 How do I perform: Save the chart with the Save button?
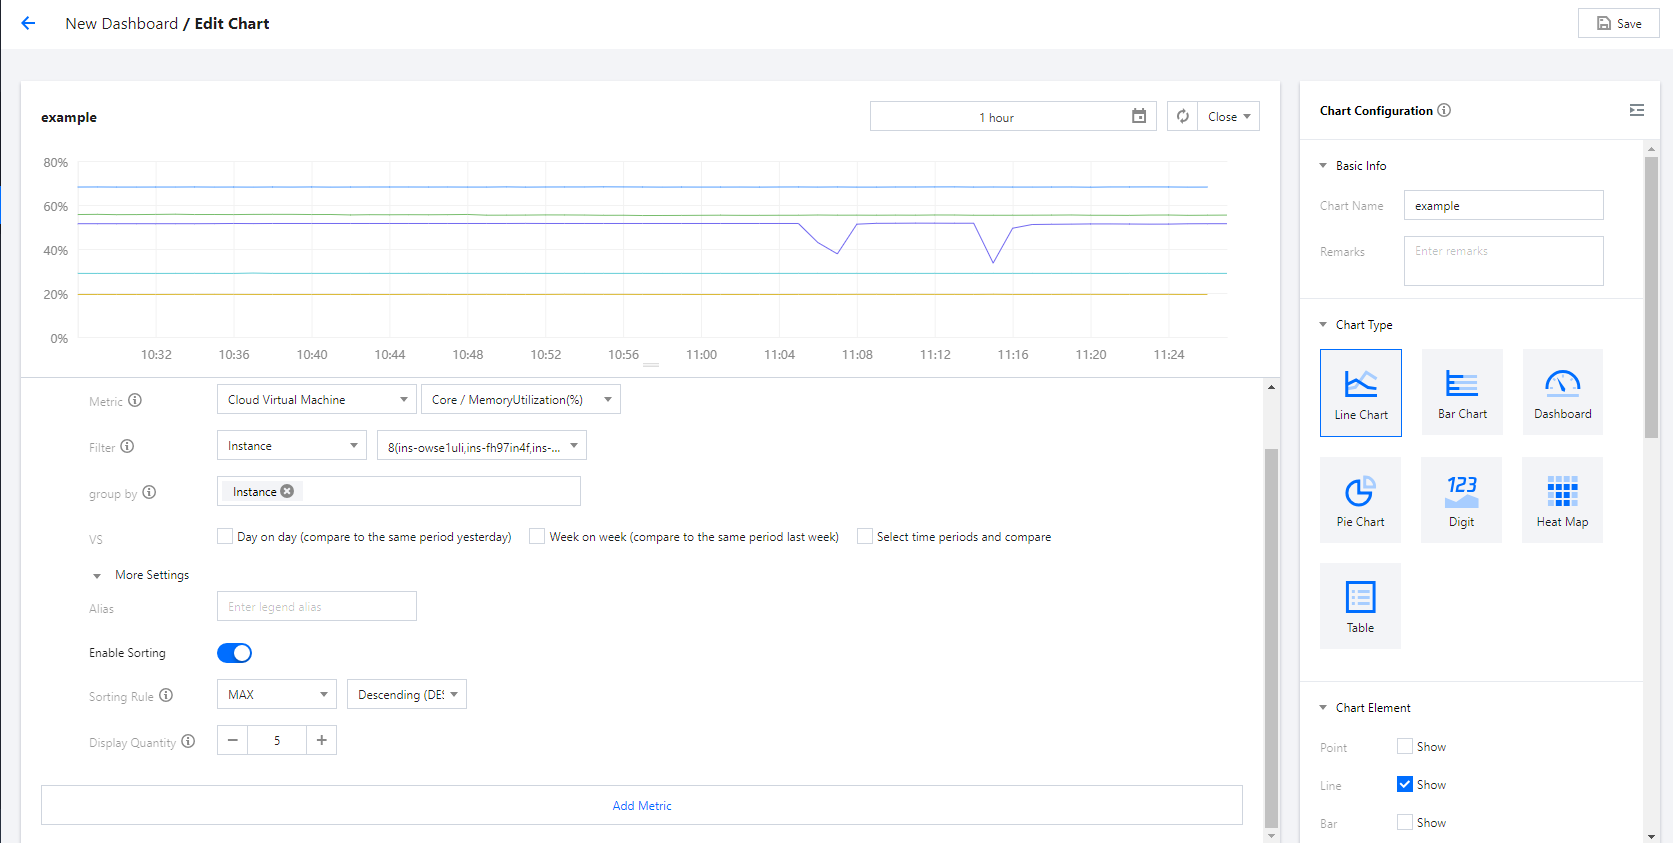(1618, 23)
